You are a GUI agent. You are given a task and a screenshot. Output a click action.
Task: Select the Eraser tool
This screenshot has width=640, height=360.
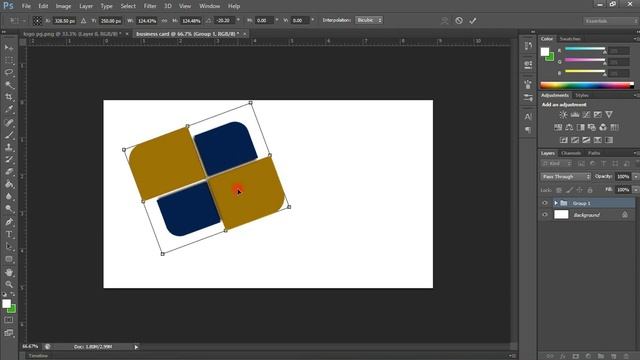(x=9, y=172)
